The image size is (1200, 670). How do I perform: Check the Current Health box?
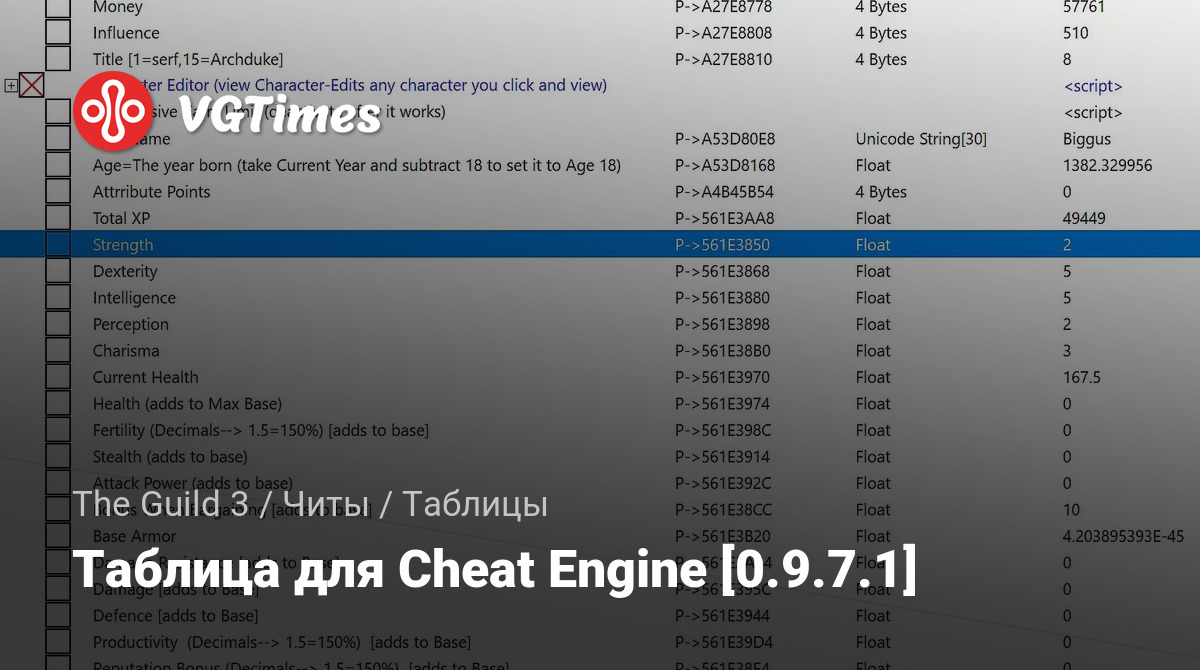click(x=58, y=377)
